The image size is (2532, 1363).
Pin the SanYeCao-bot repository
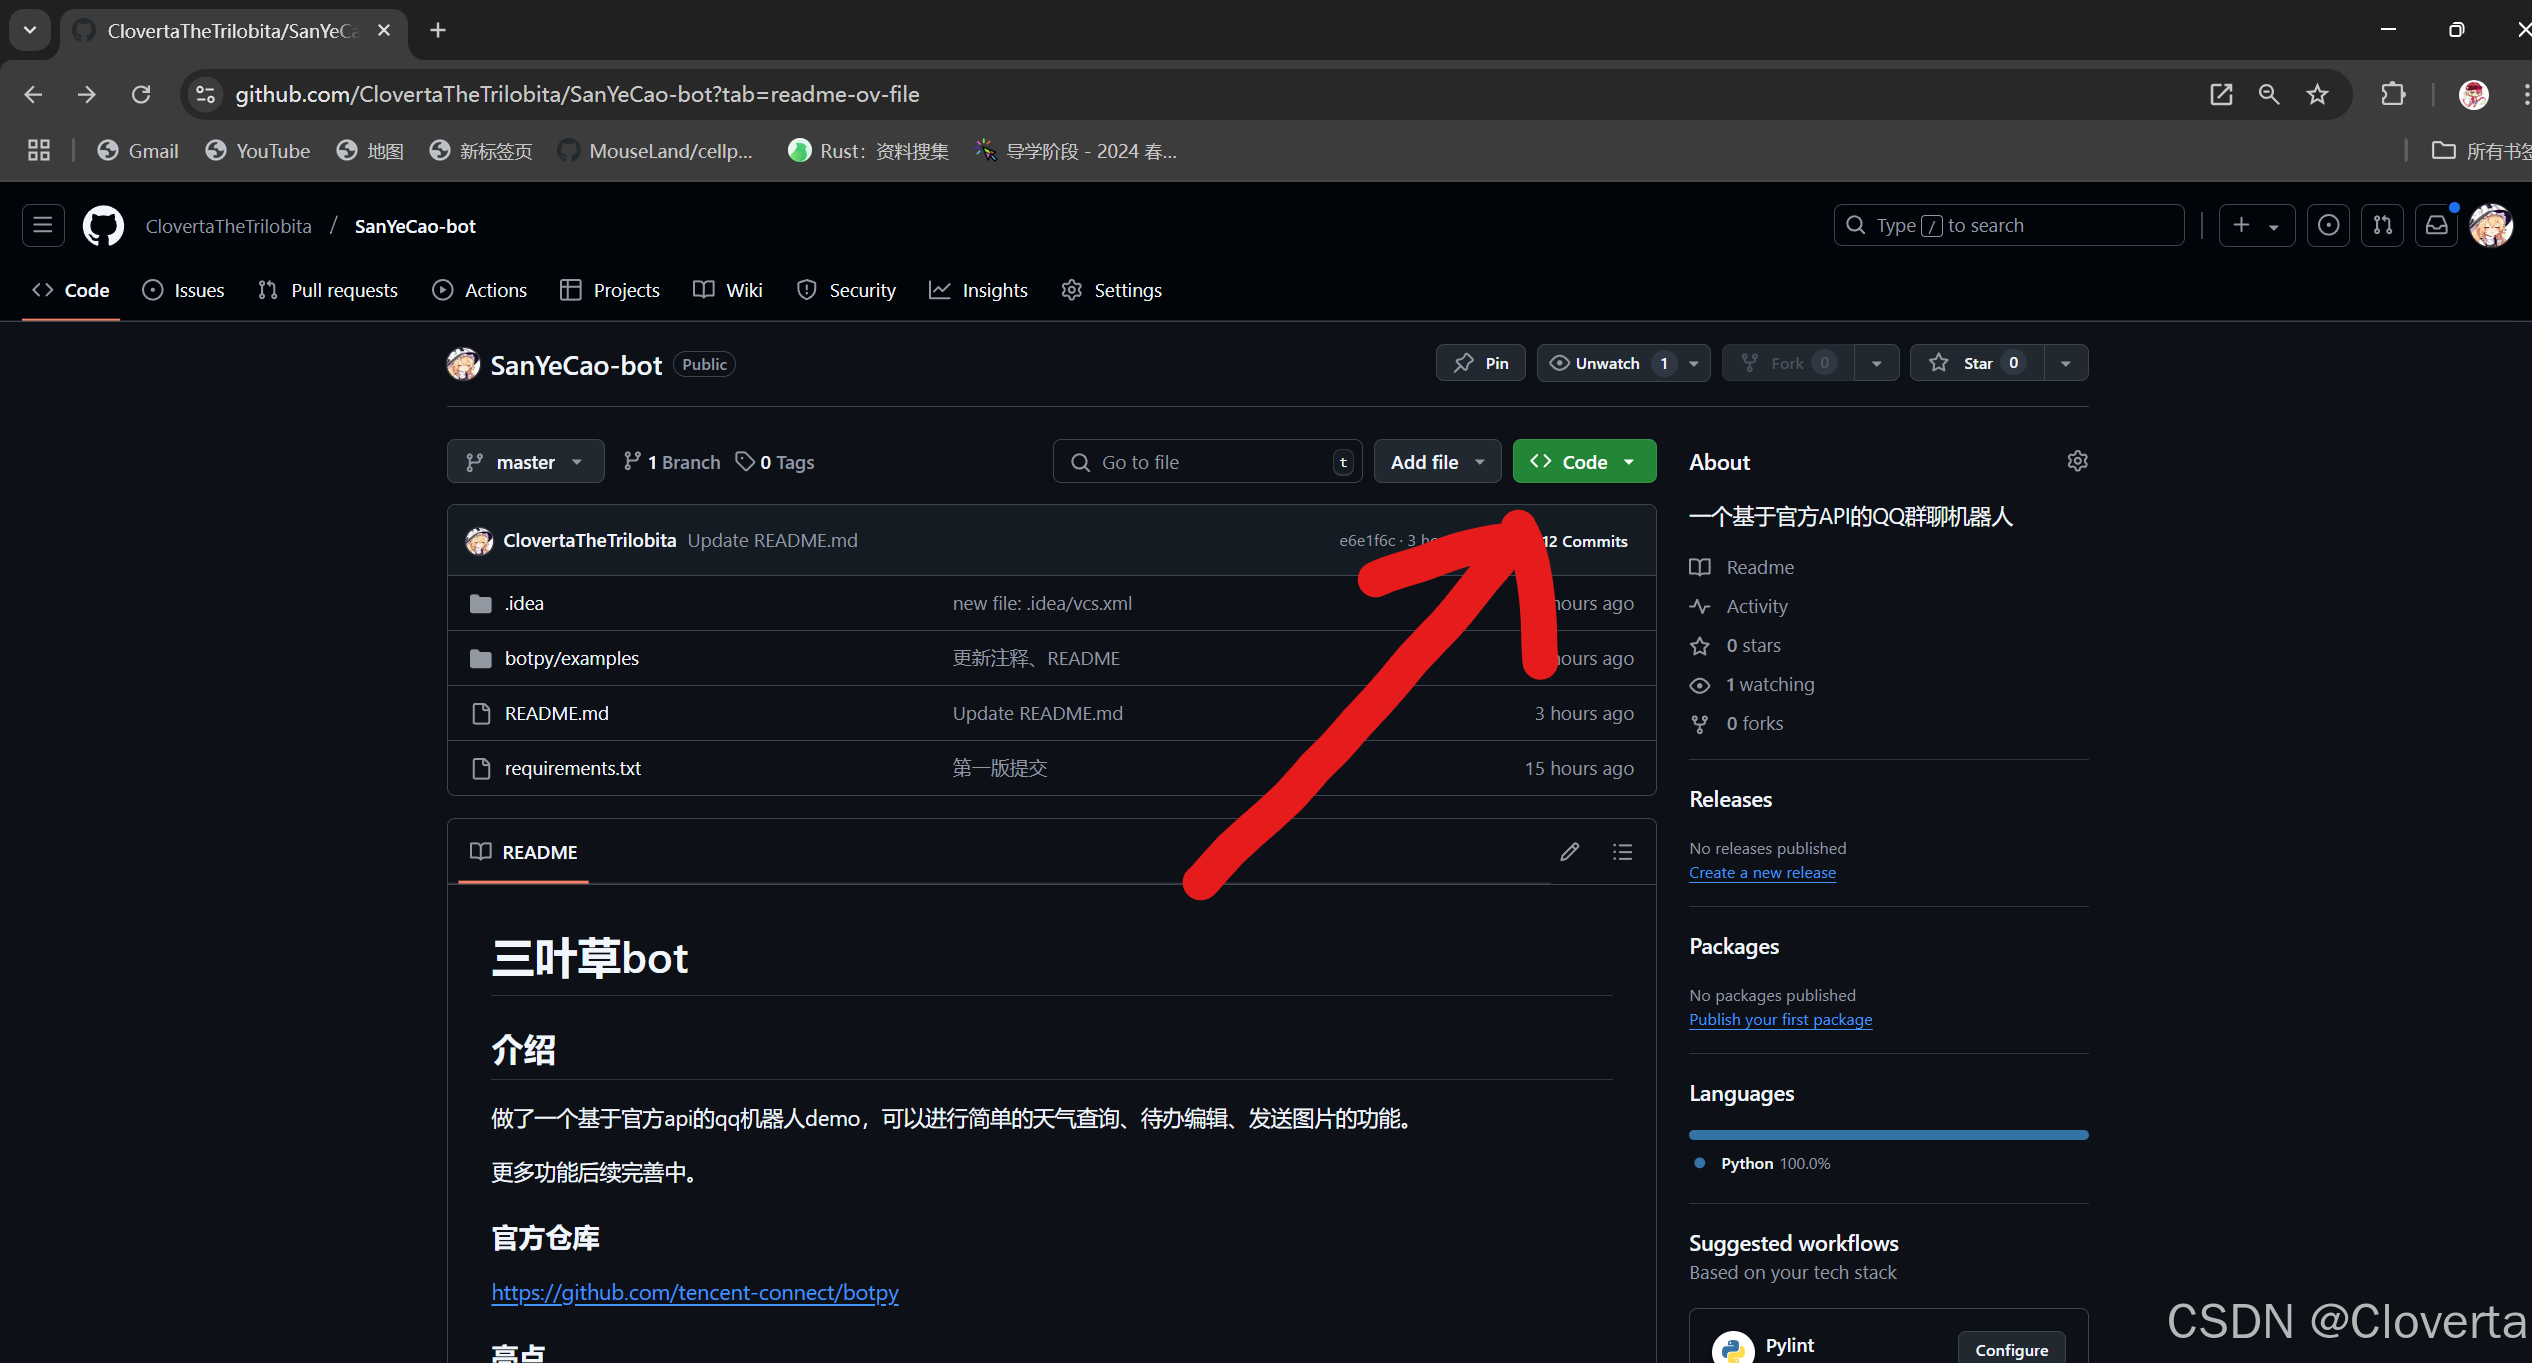tap(1481, 363)
